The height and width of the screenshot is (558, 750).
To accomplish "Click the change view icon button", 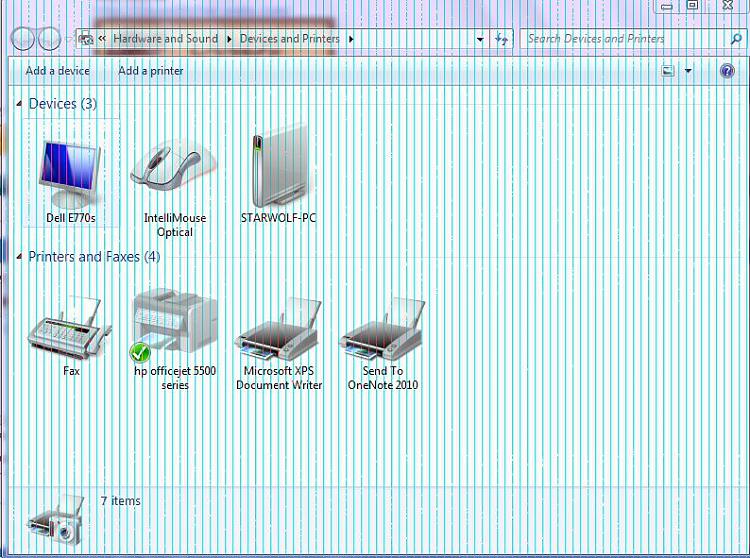I will [x=668, y=71].
